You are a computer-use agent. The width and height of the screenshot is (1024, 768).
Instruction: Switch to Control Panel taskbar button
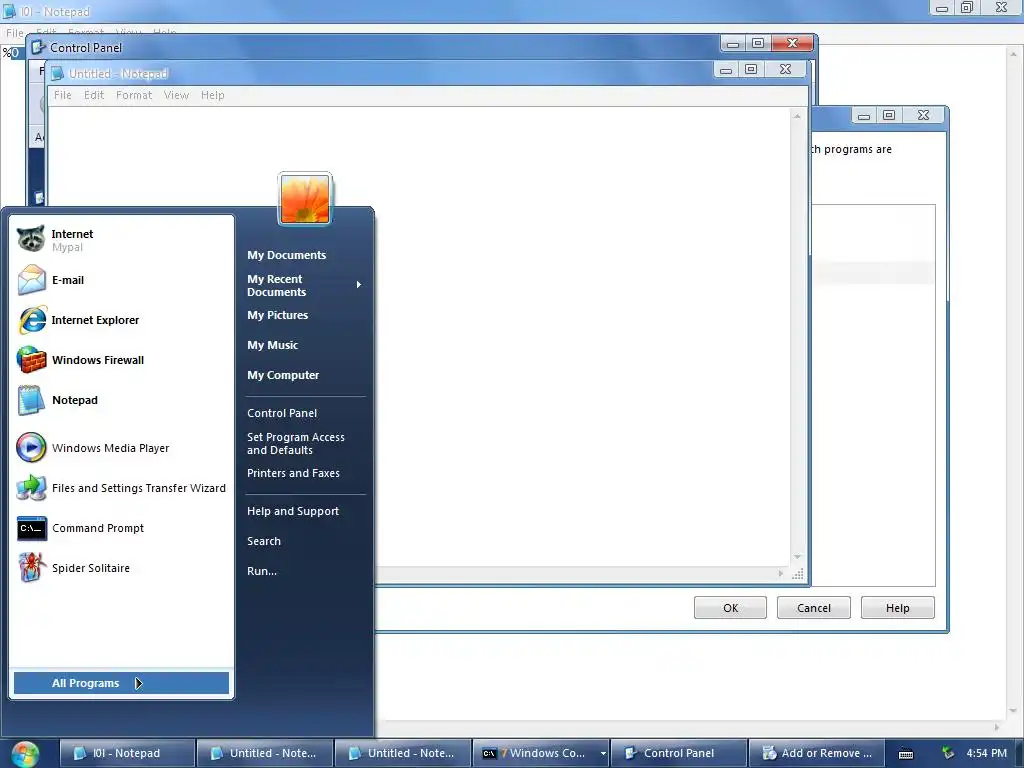679,753
